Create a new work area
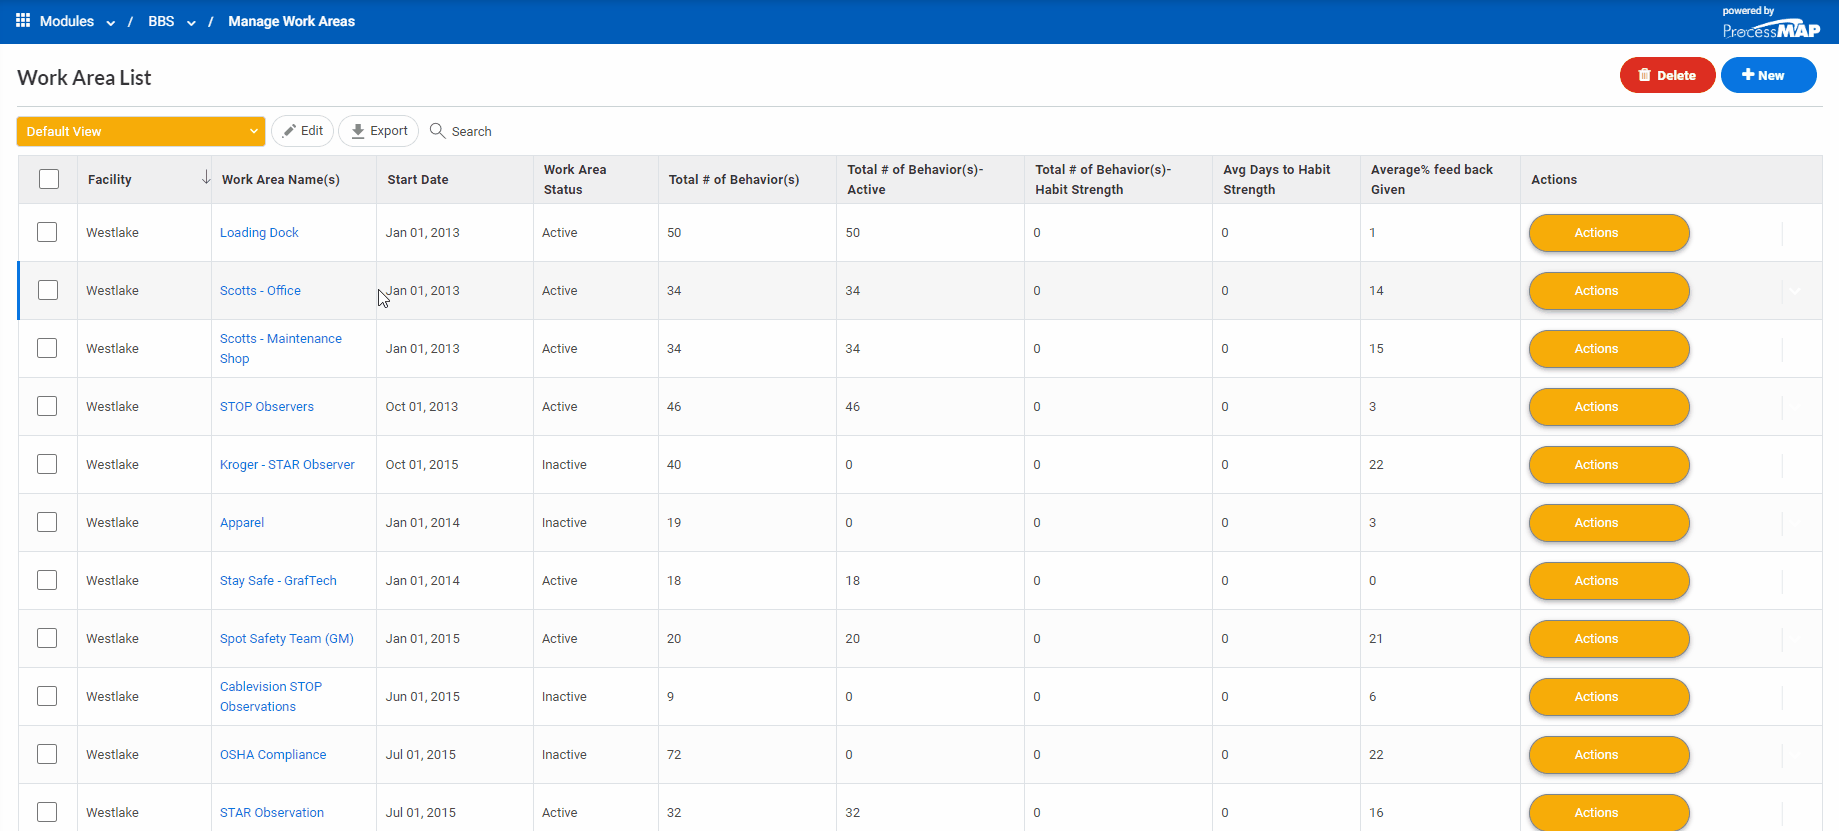Image resolution: width=1839 pixels, height=831 pixels. (1768, 75)
